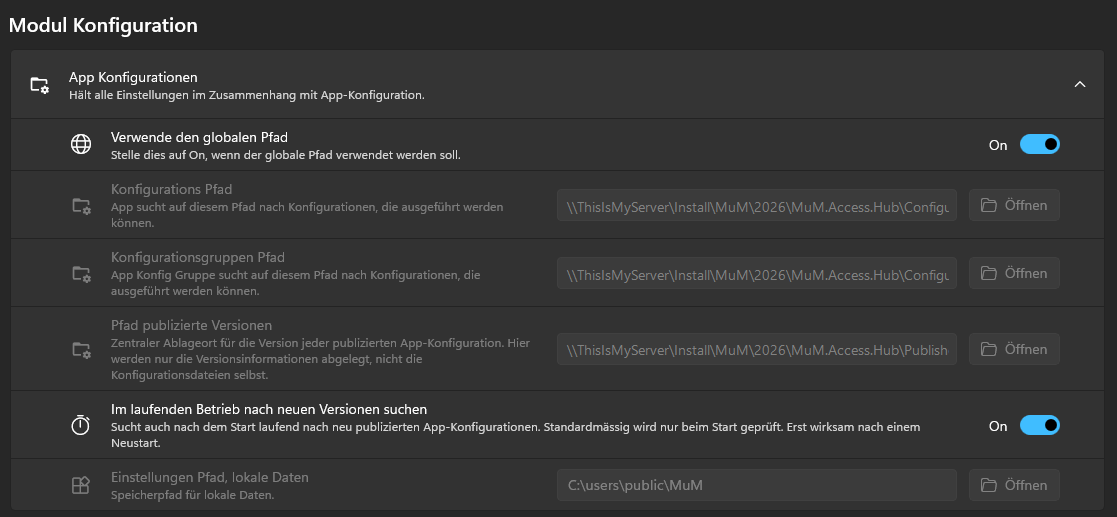Open the Konfigurations Pfad folder with Öffnen

(x=1014, y=205)
